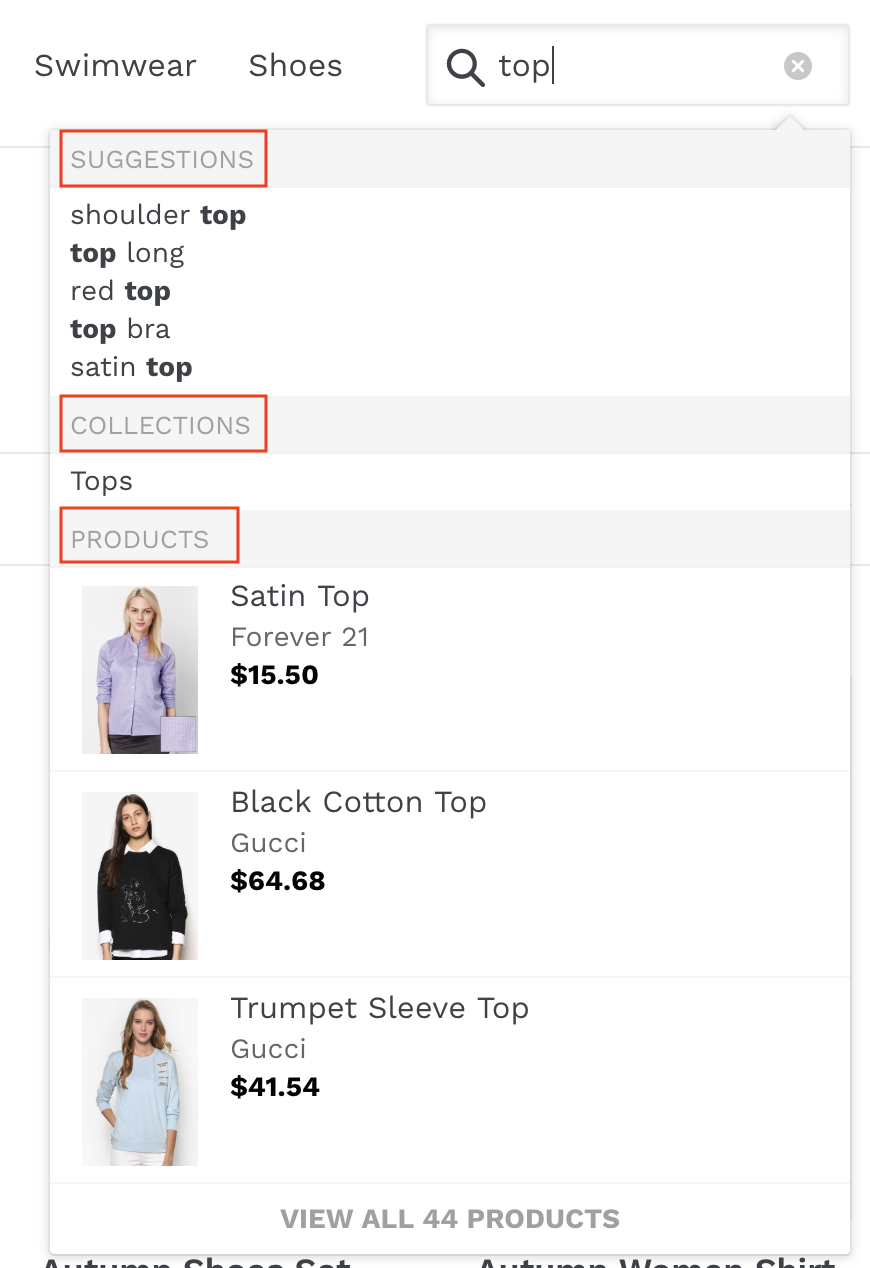The height and width of the screenshot is (1268, 870).
Task: Open the Swimwear menu item
Action: [x=115, y=66]
